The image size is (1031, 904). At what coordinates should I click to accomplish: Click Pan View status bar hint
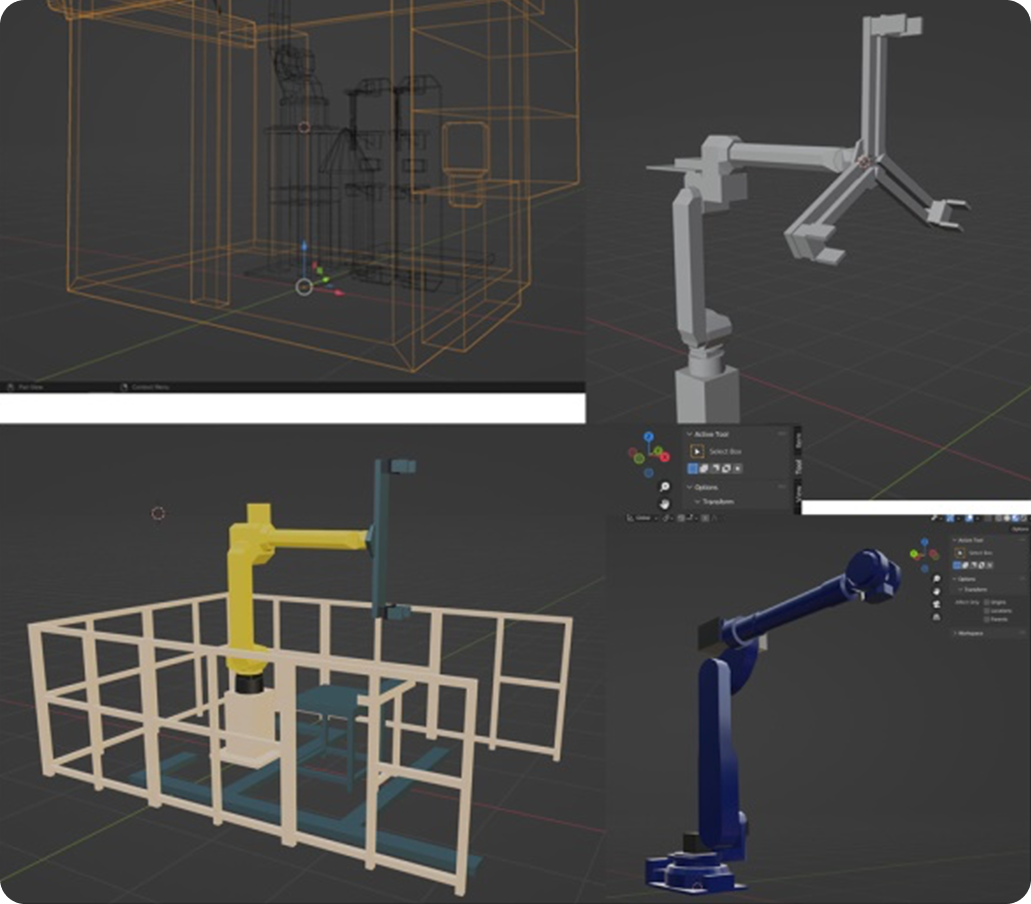(25, 387)
